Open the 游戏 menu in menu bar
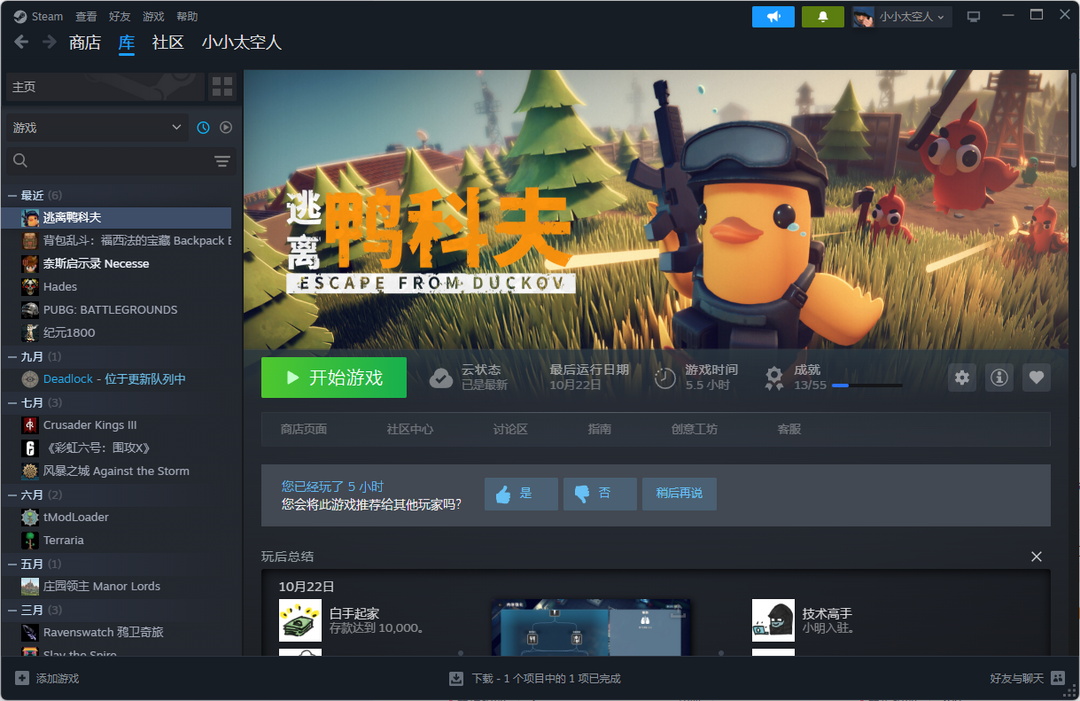 click(153, 17)
